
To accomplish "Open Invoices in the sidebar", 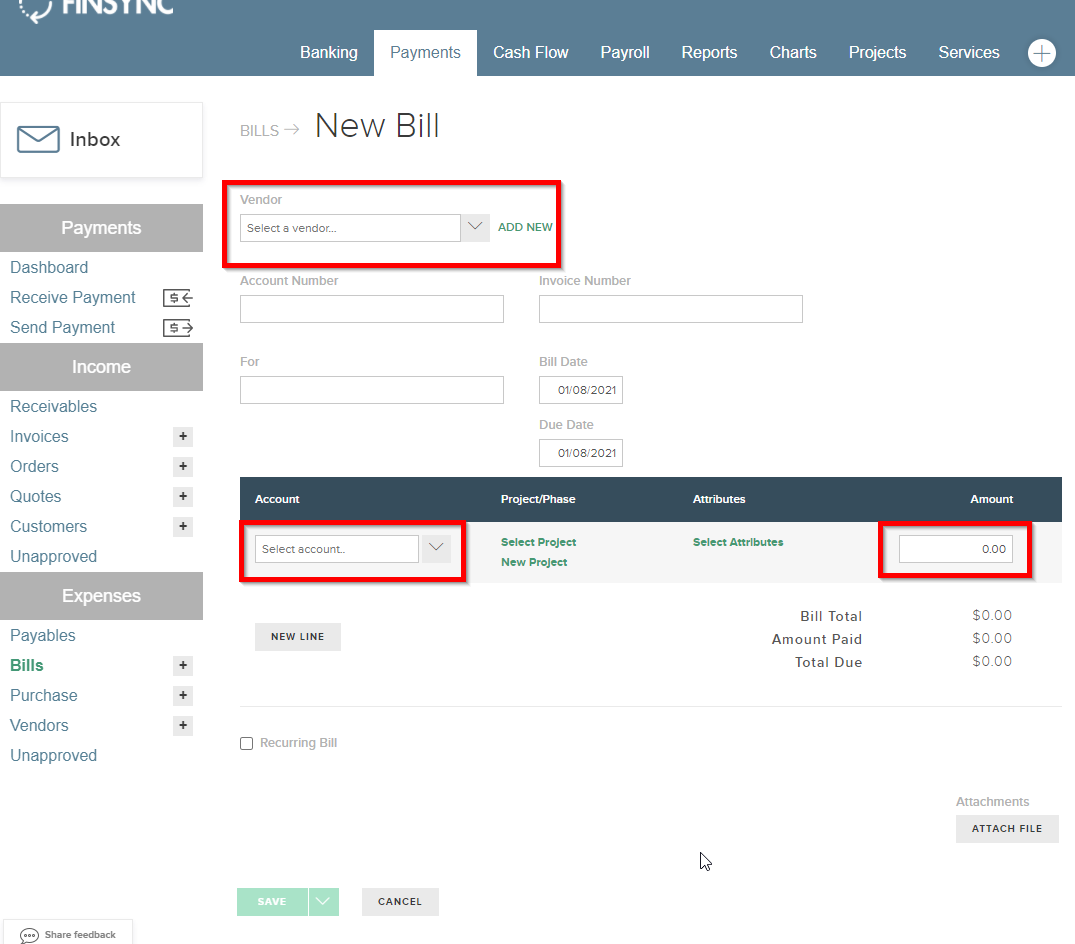I will click(x=39, y=437).
